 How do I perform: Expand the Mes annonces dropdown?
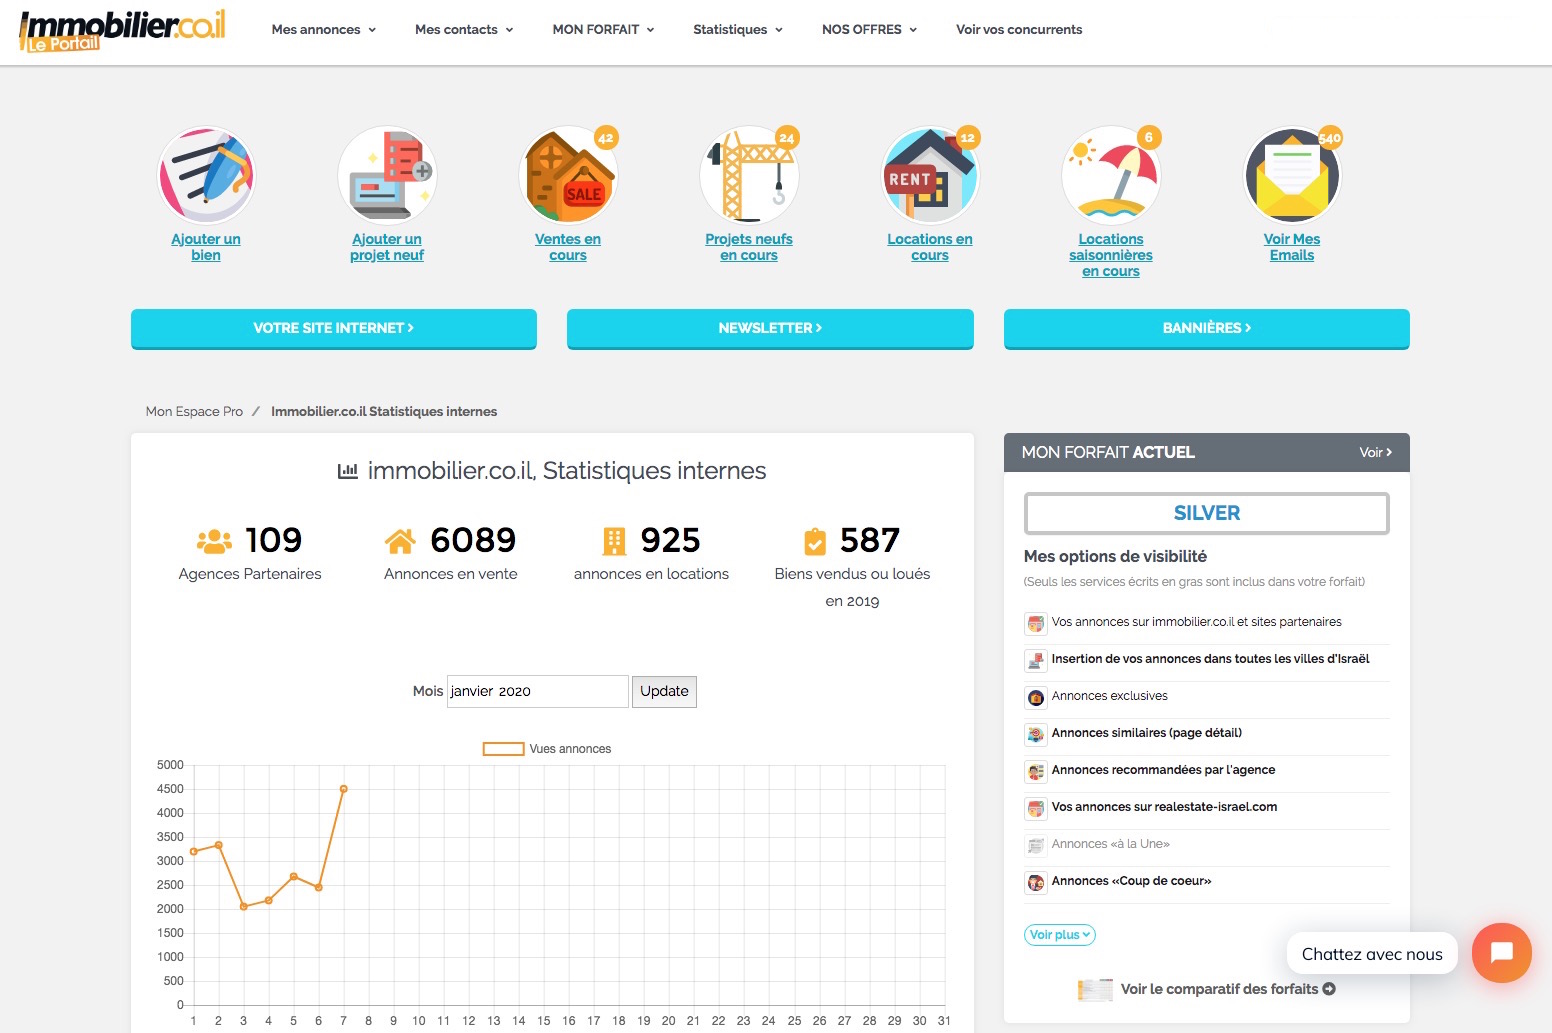[x=322, y=29]
